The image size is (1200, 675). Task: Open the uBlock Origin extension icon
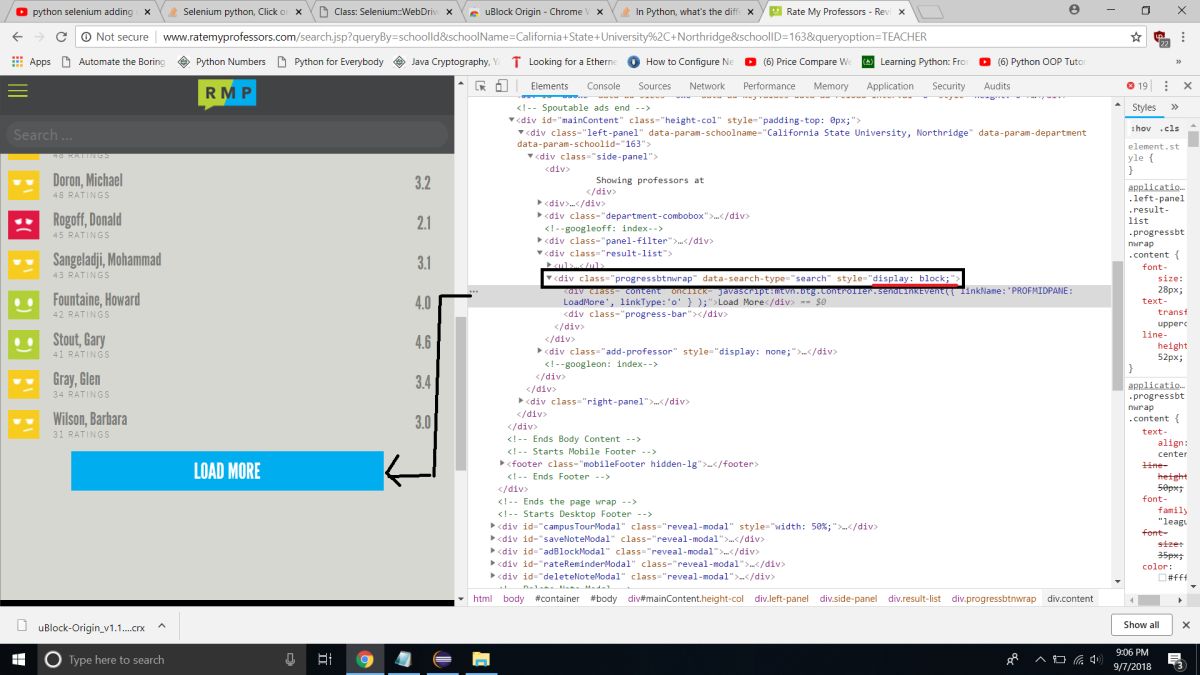click(1161, 38)
